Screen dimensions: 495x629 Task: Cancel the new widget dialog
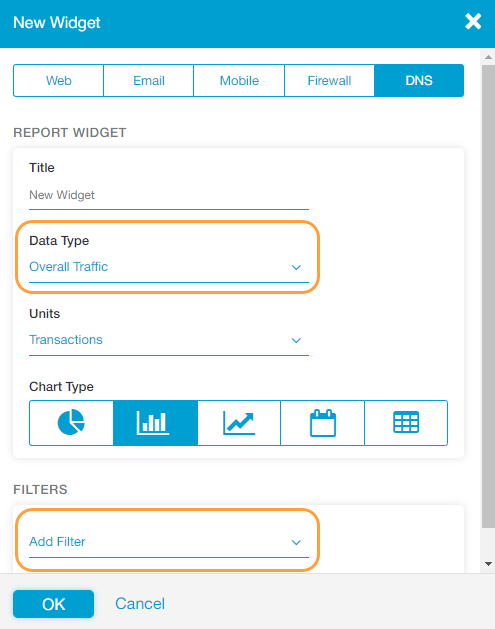(x=140, y=604)
